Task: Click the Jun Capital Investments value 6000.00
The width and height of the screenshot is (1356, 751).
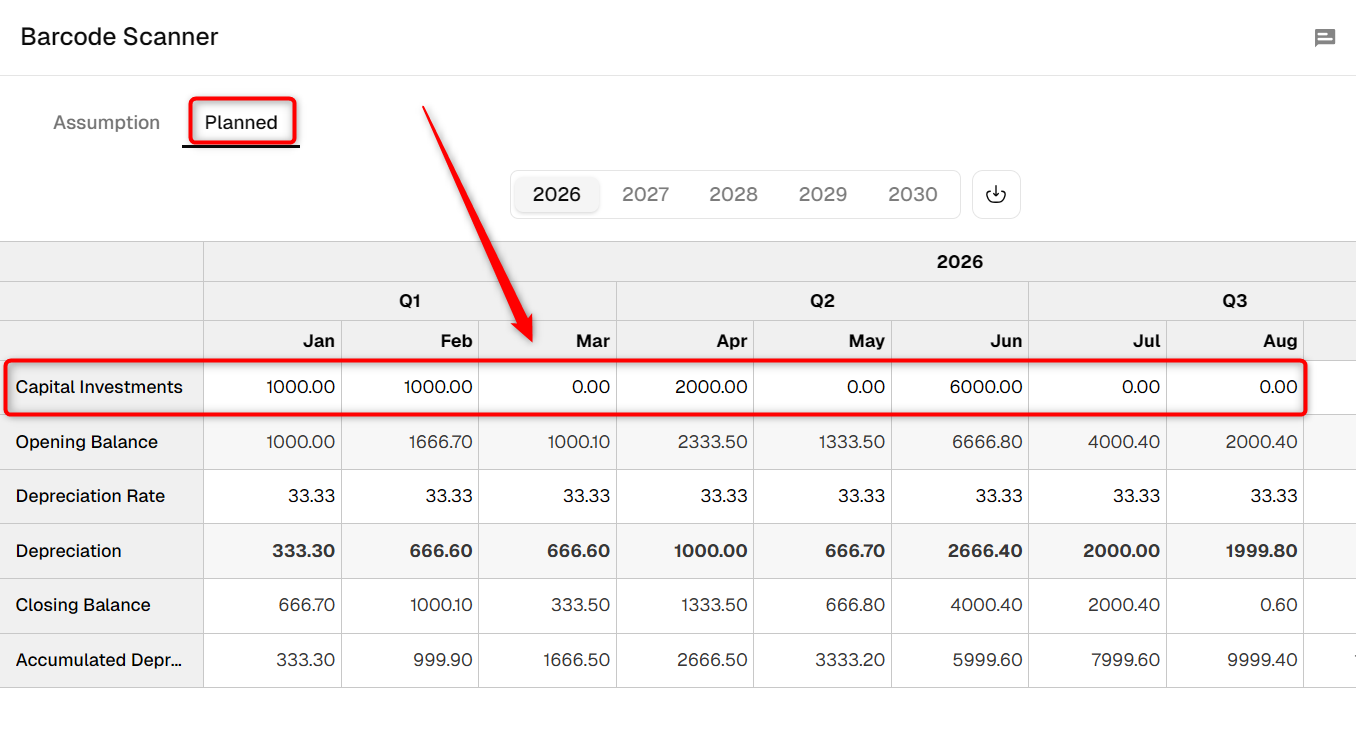Action: click(x=986, y=387)
